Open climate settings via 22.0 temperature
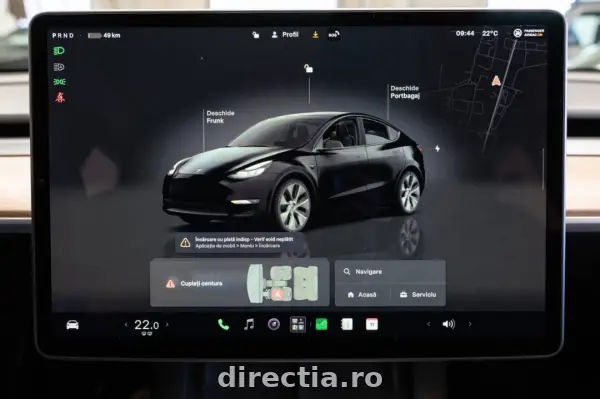The width and height of the screenshot is (600, 399). pos(147,325)
